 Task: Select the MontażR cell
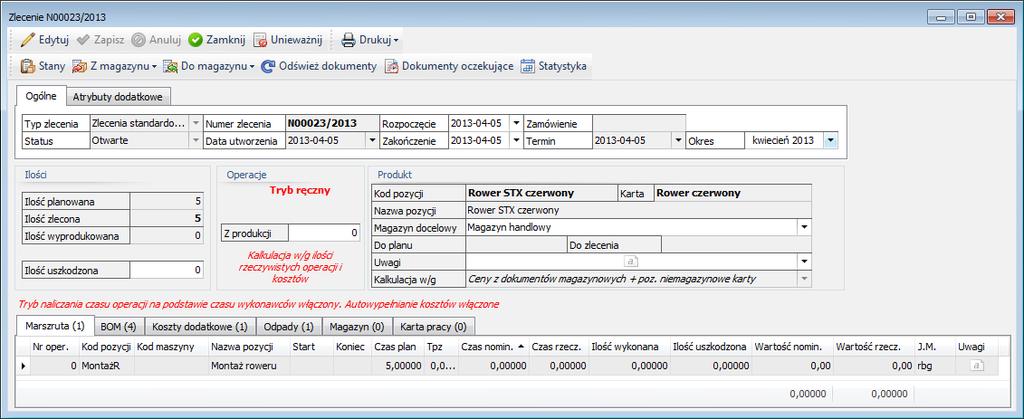pos(107,366)
